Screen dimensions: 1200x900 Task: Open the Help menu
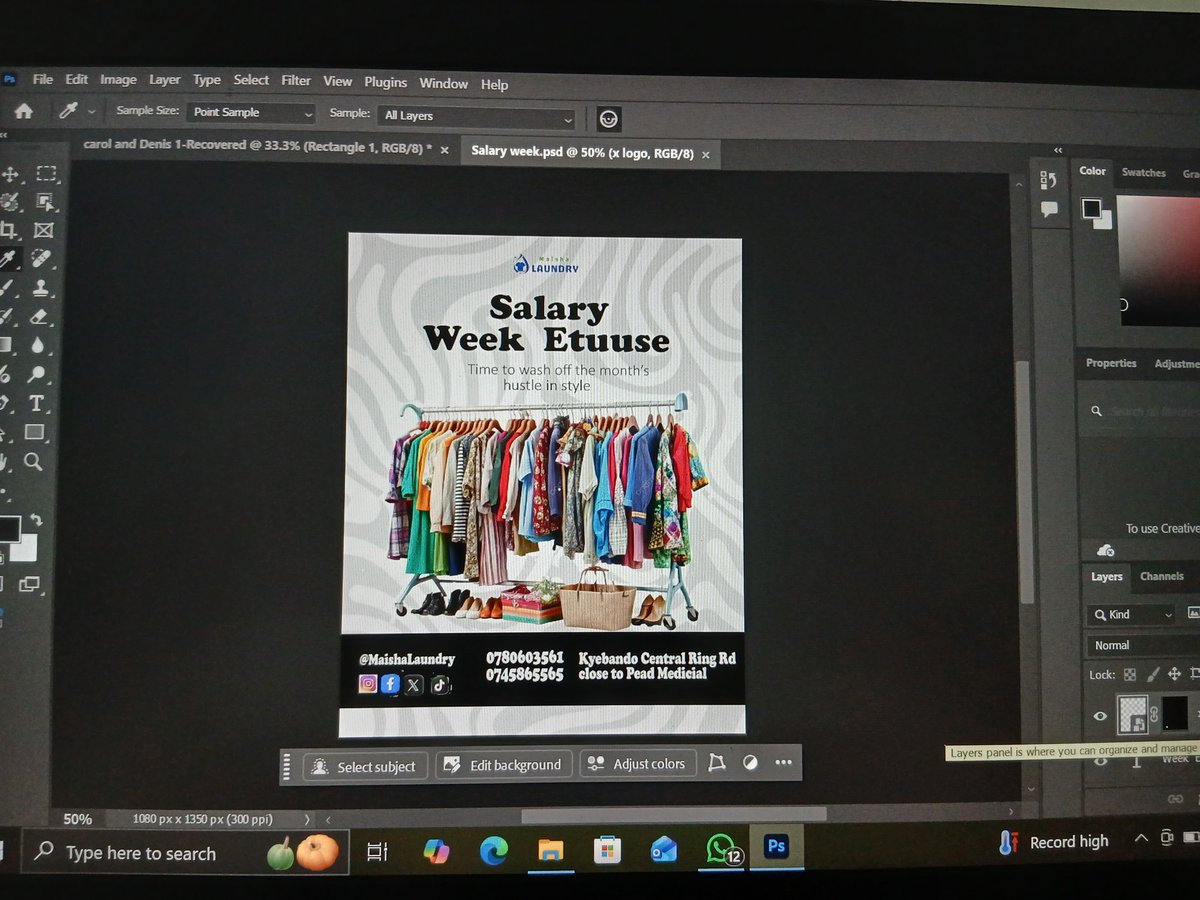click(x=494, y=85)
